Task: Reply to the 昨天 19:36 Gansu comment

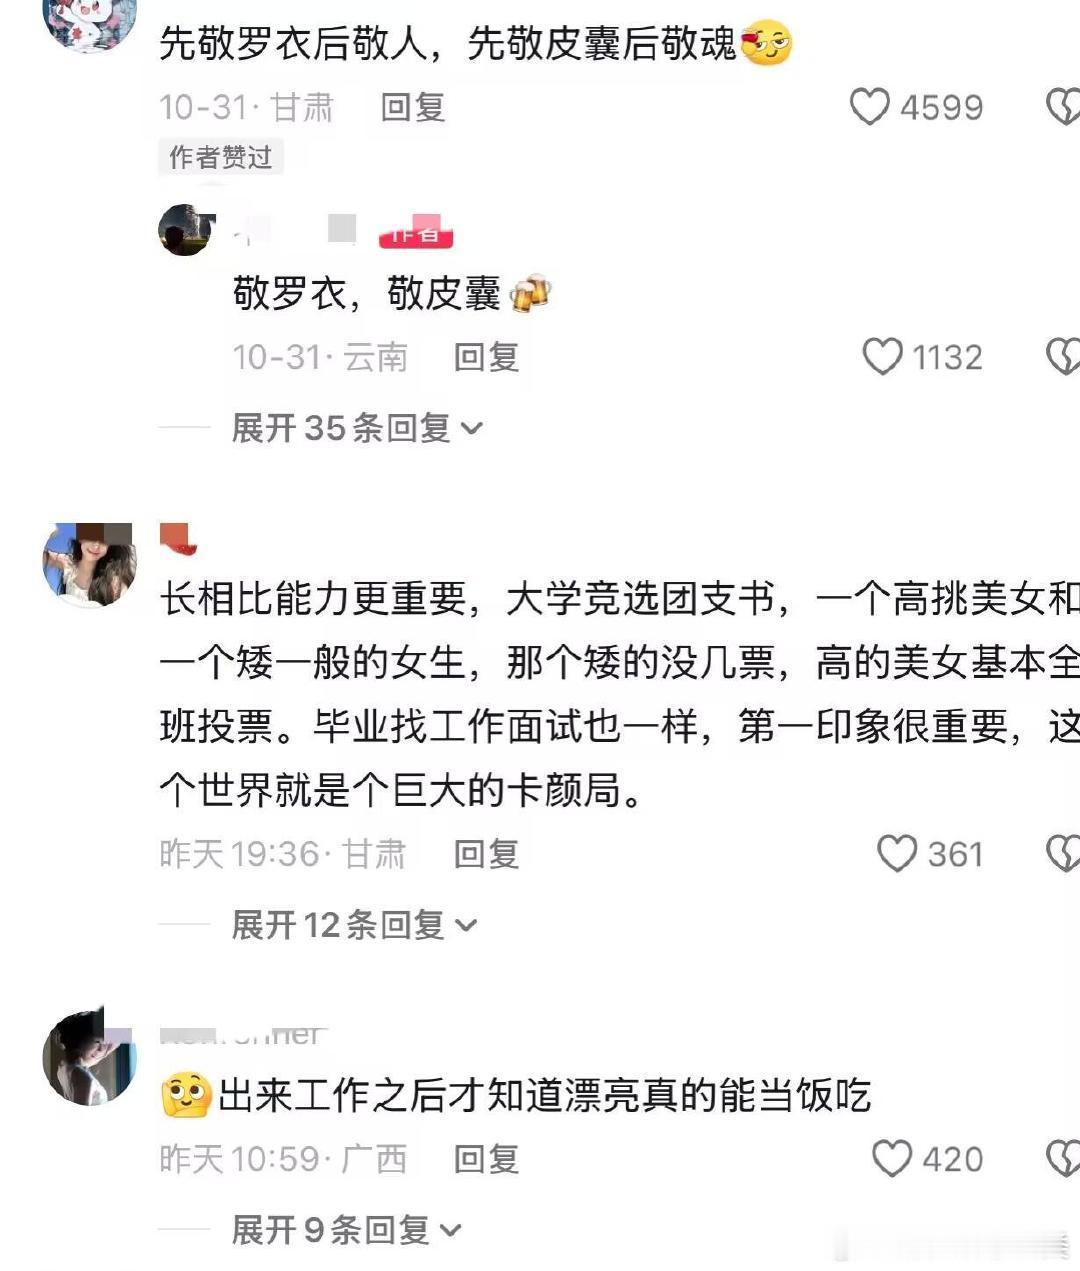Action: [x=486, y=854]
